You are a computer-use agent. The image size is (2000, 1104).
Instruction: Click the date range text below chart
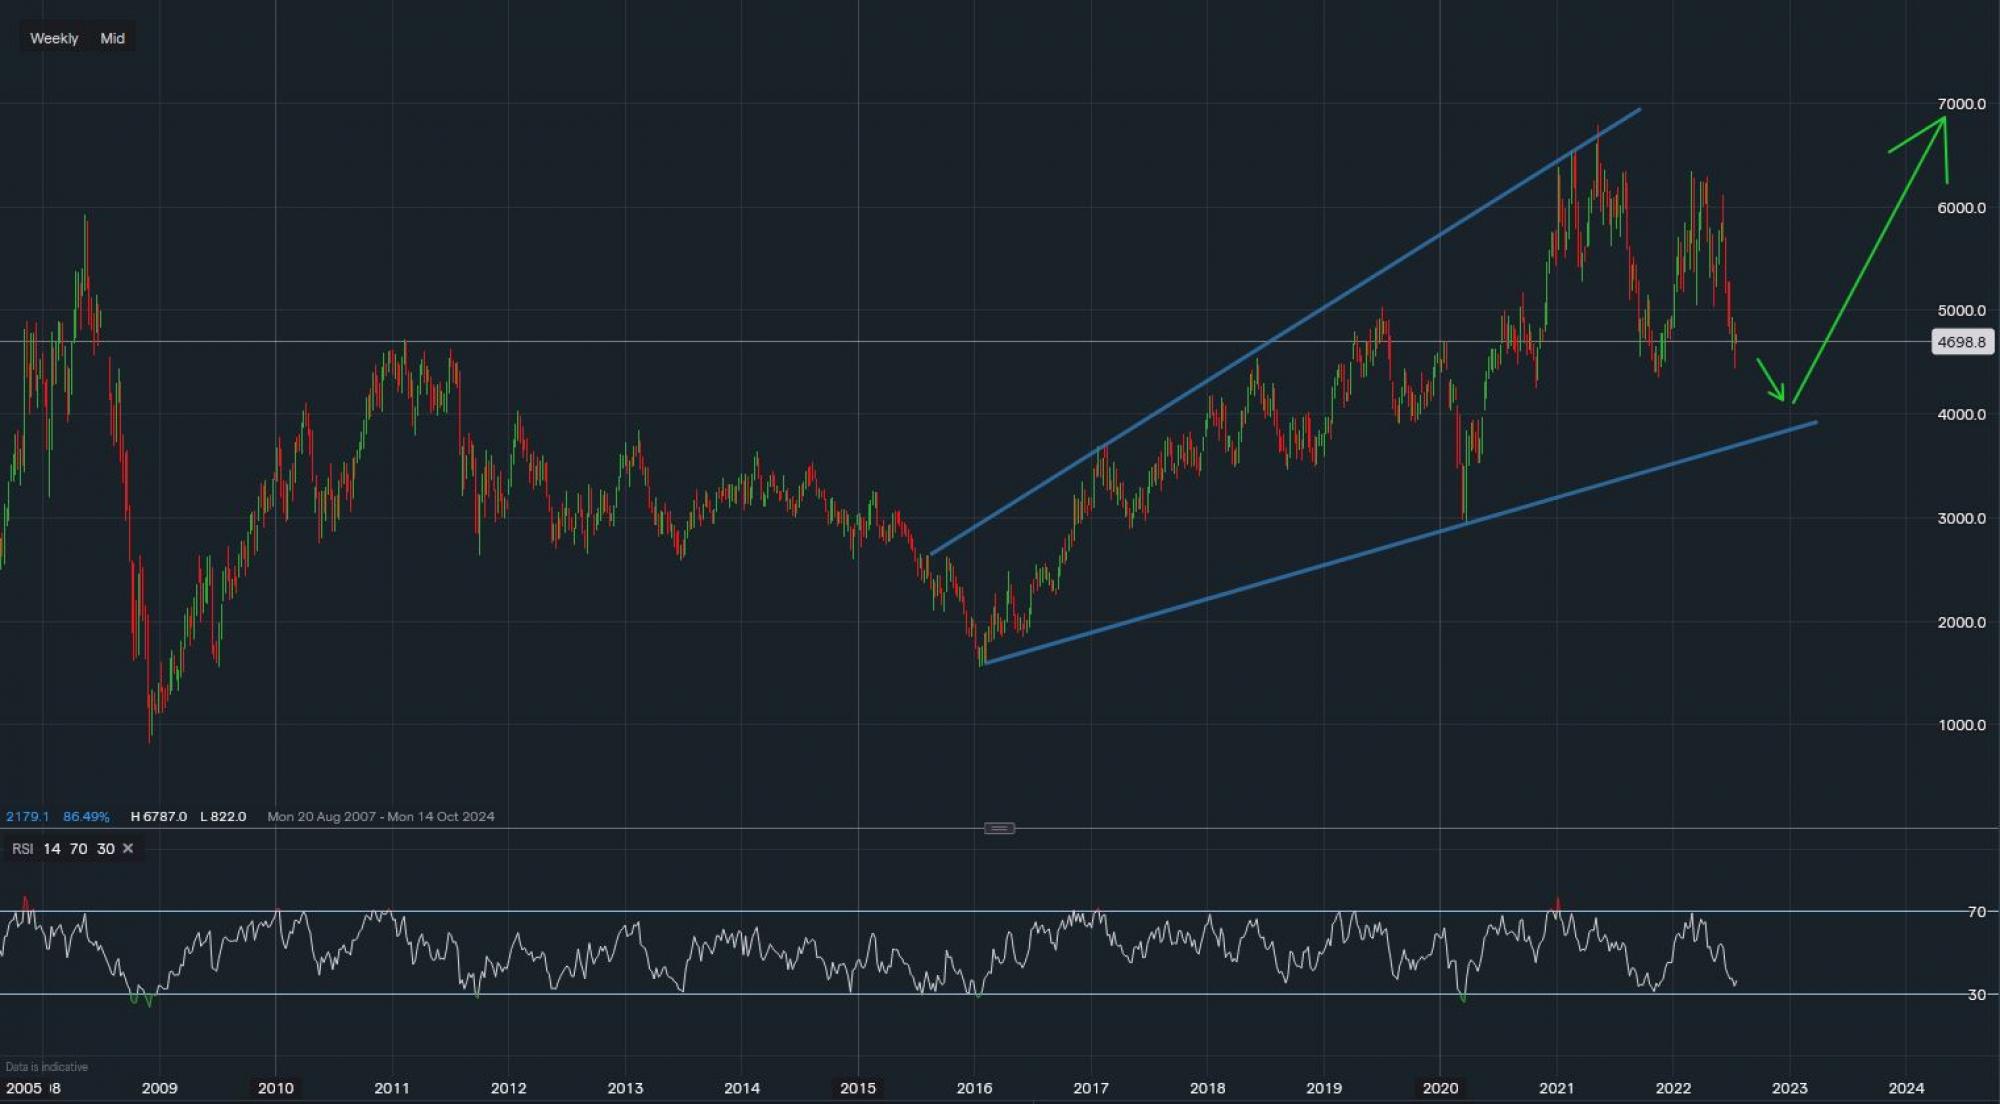380,816
